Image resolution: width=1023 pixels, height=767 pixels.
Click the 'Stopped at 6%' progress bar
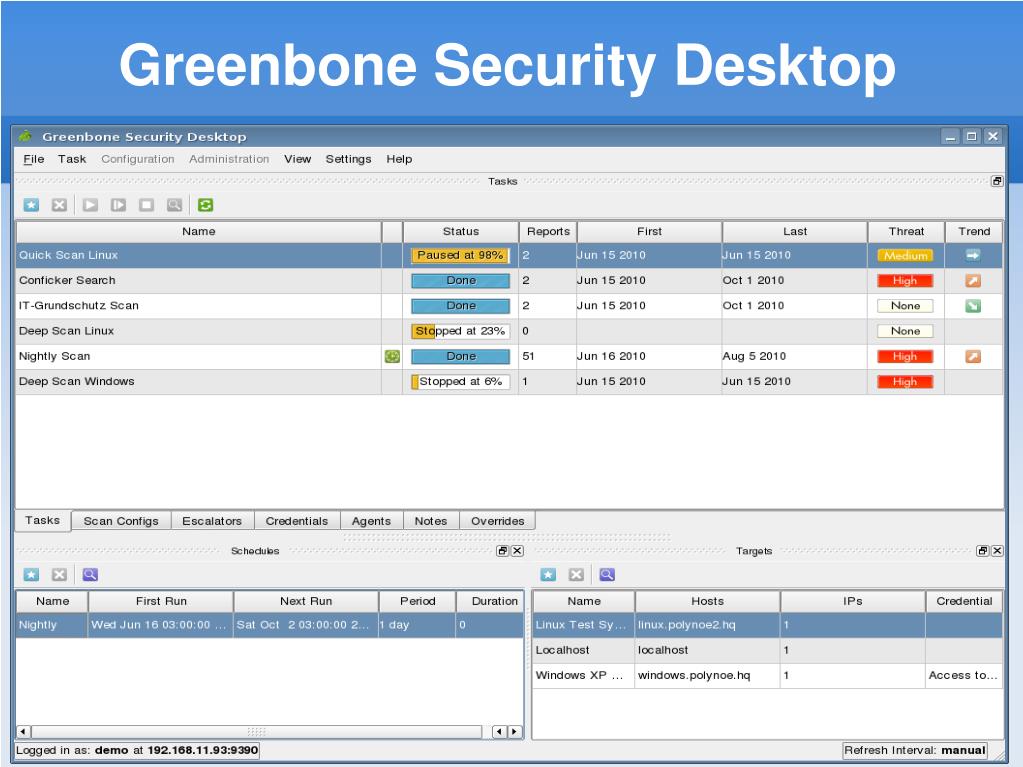(461, 382)
